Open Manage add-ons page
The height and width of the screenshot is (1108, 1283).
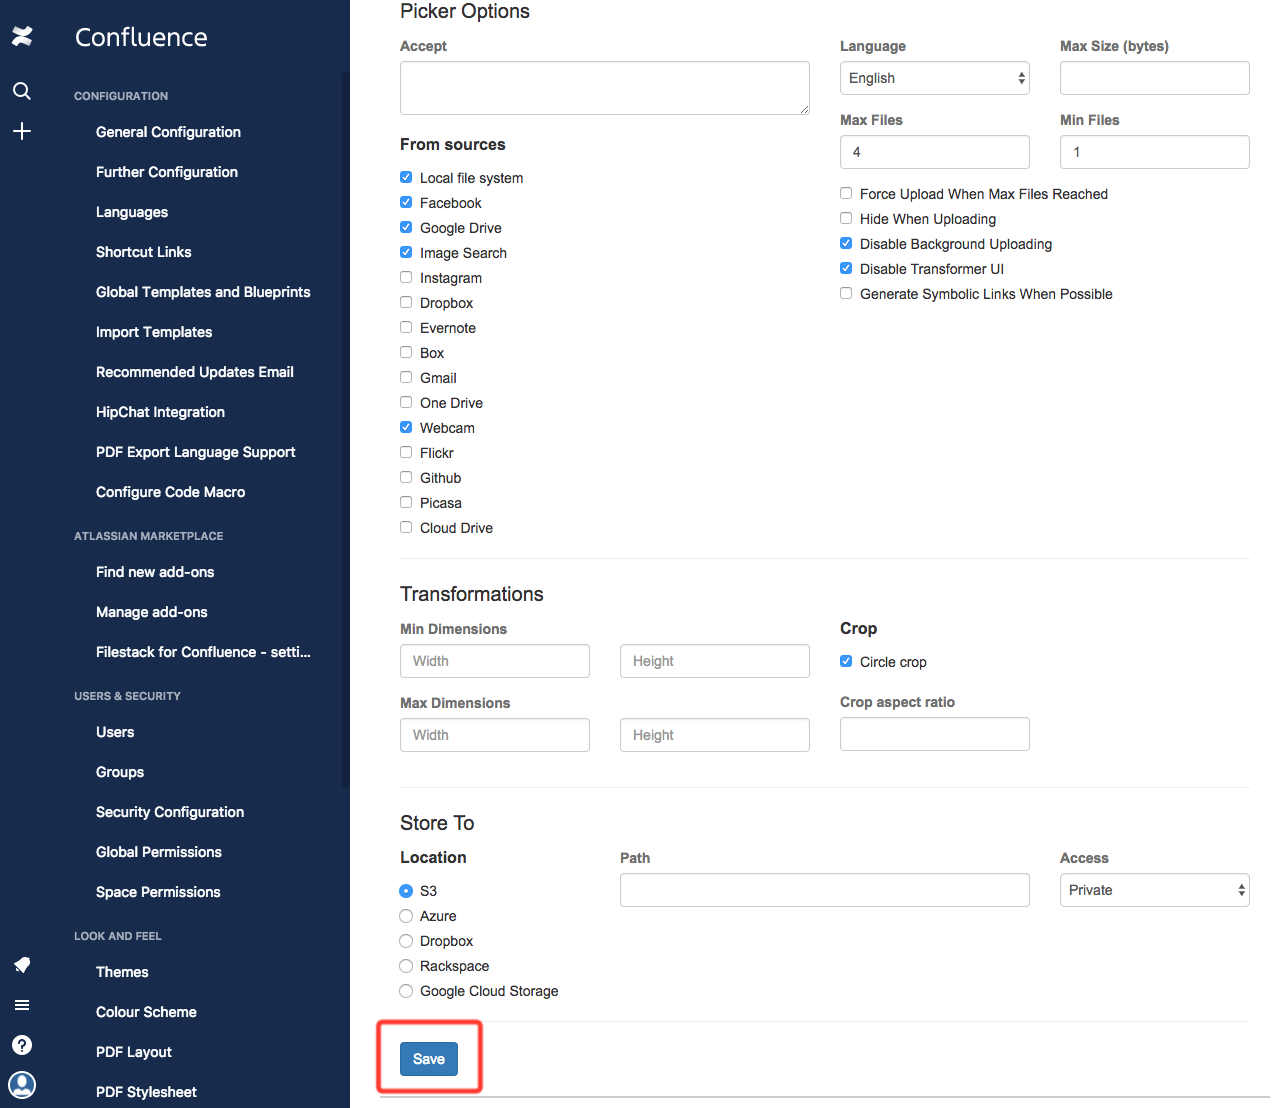(x=152, y=612)
